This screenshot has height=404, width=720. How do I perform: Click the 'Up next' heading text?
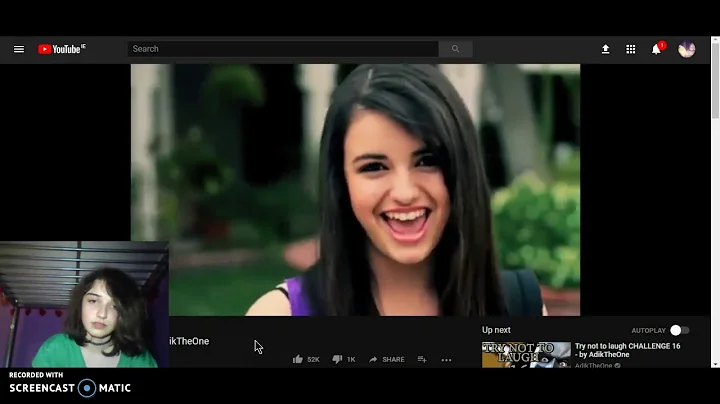496,330
